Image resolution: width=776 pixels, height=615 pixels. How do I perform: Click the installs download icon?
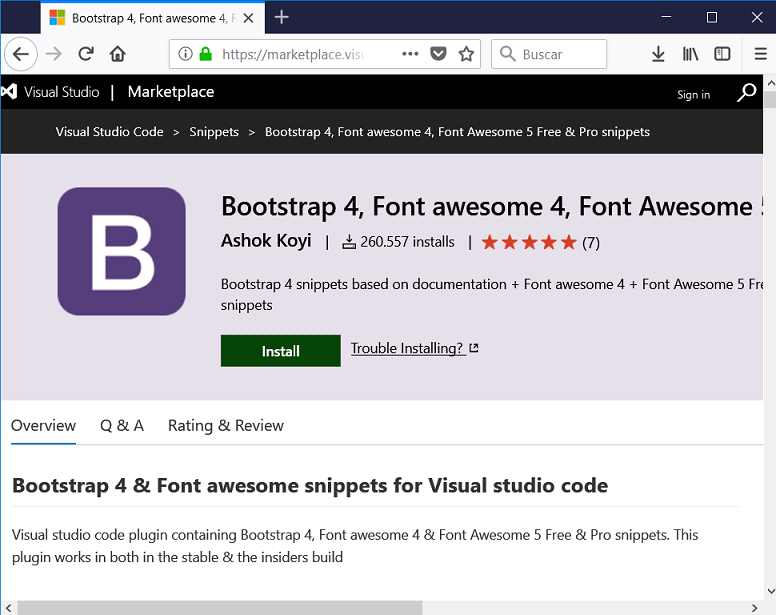[349, 242]
